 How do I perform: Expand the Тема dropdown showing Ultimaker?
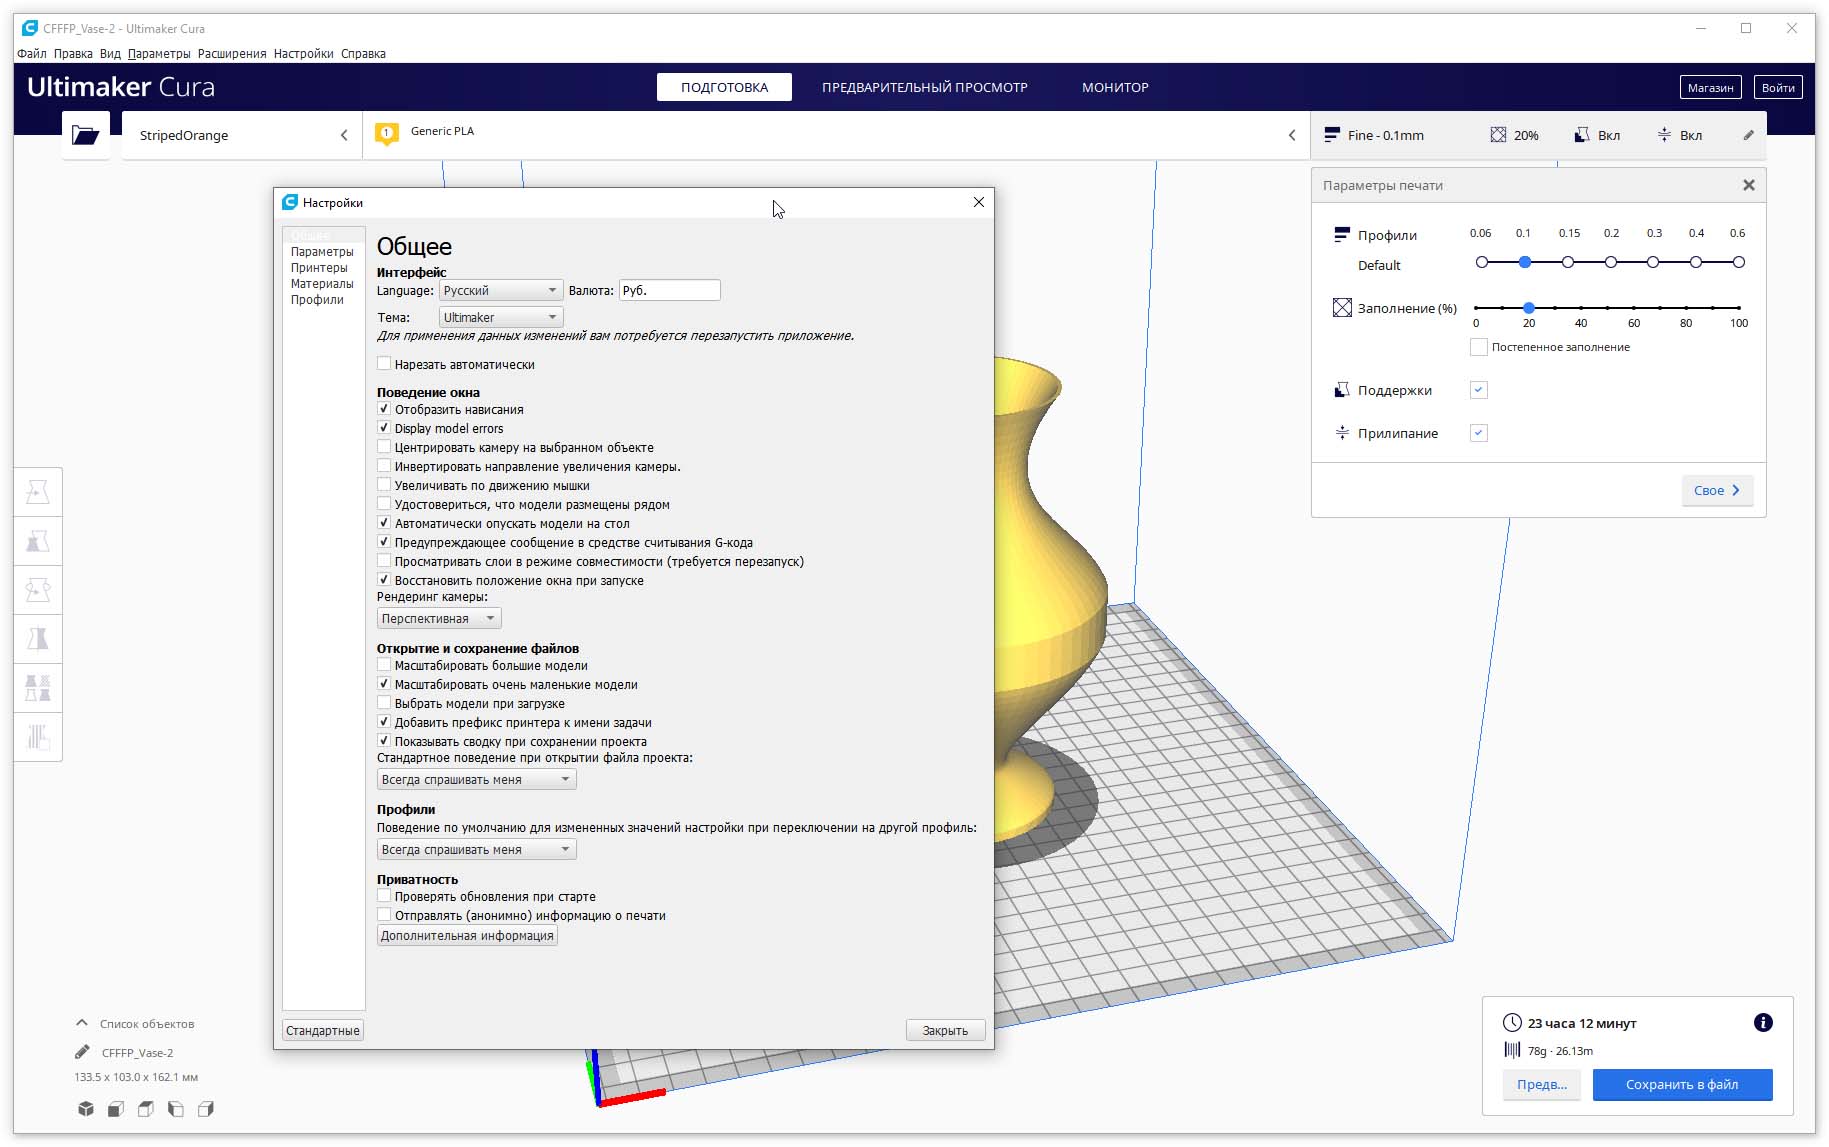[x=501, y=317]
